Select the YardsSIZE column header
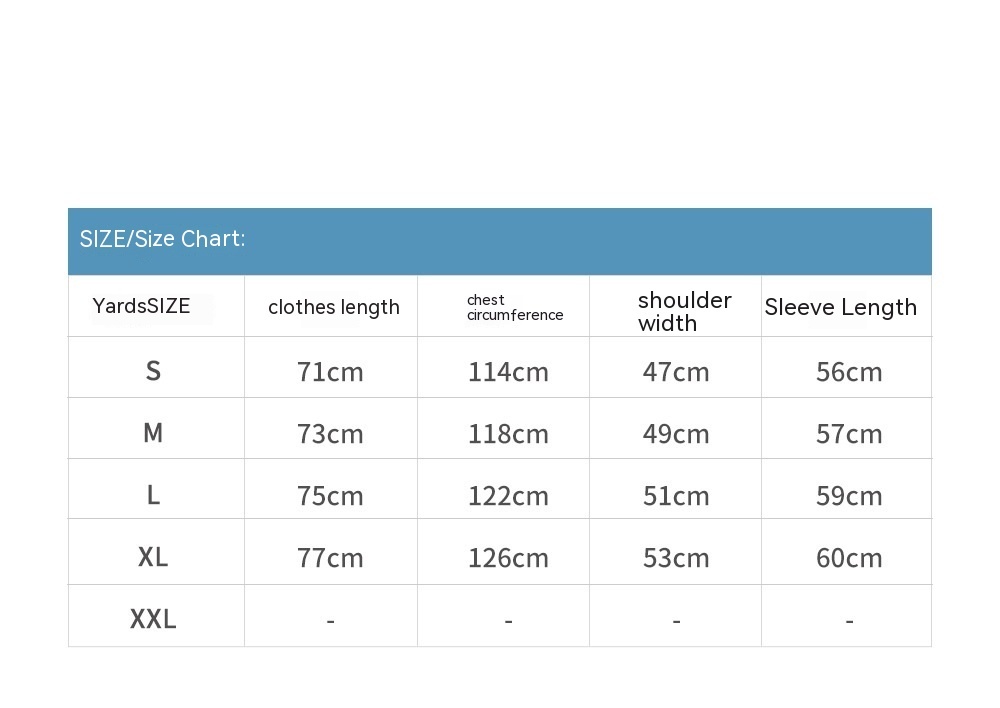The height and width of the screenshot is (708, 1000). point(141,306)
